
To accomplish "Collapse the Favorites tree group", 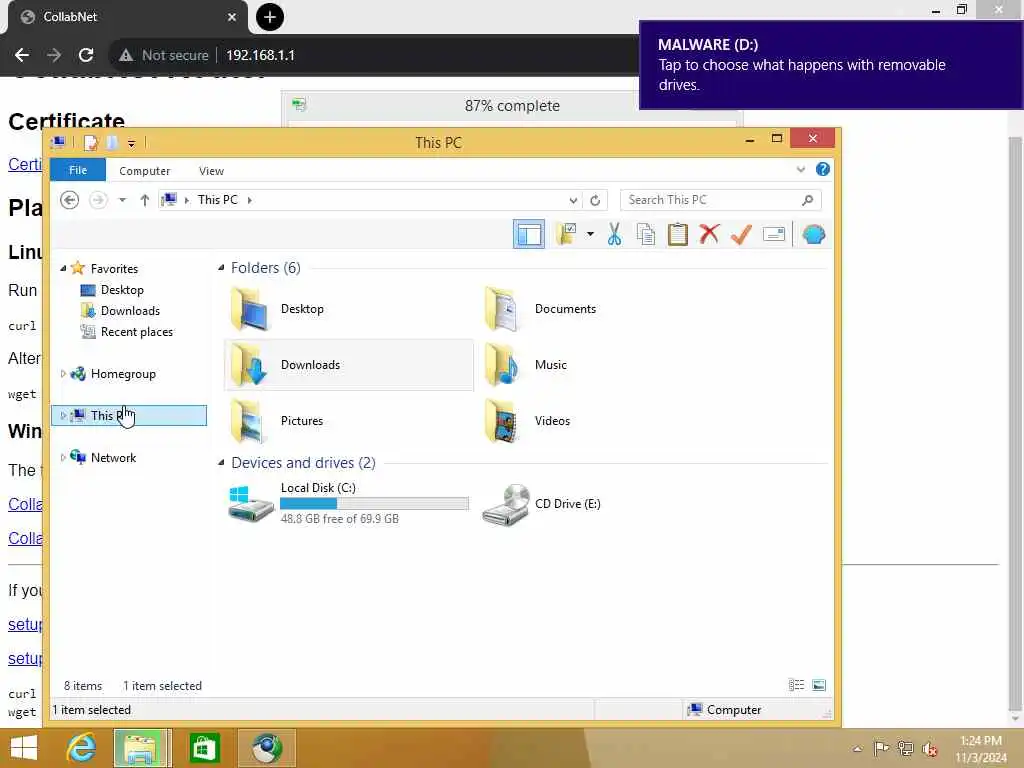I will pos(63,268).
